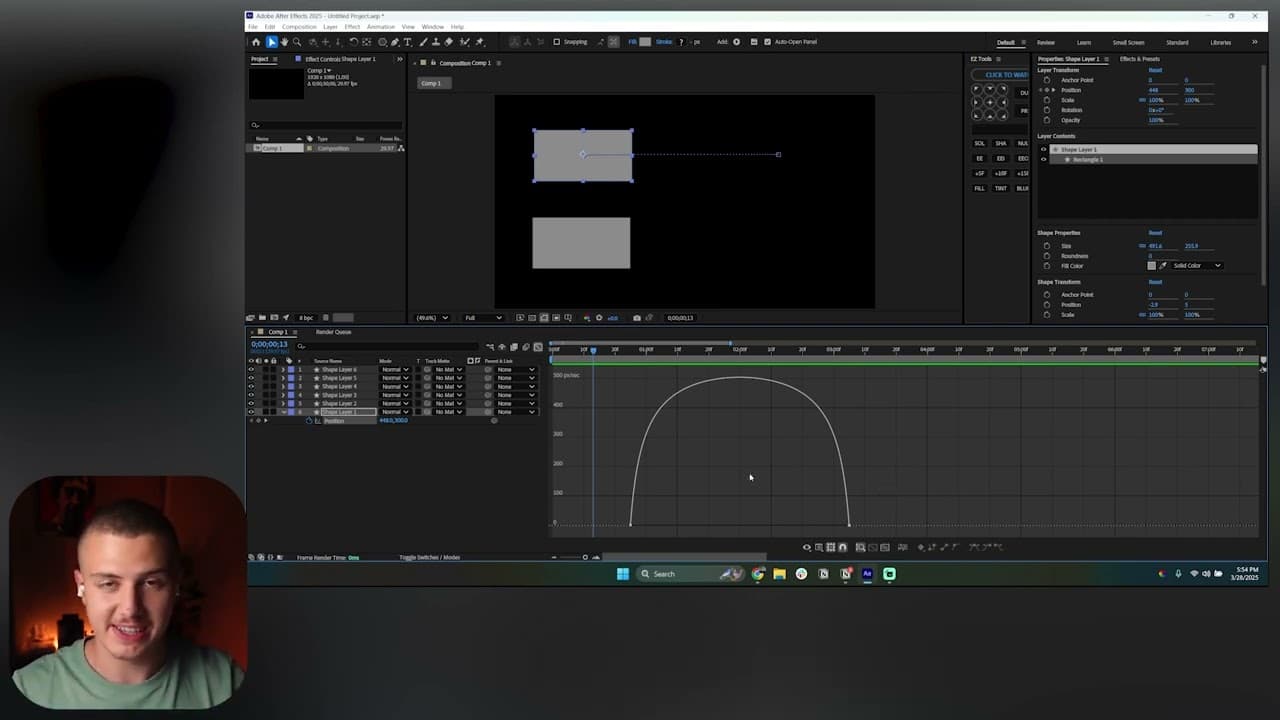Open the blending Mode dropdown for Shape Layer 2
This screenshot has width=1280, height=720.
[395, 403]
